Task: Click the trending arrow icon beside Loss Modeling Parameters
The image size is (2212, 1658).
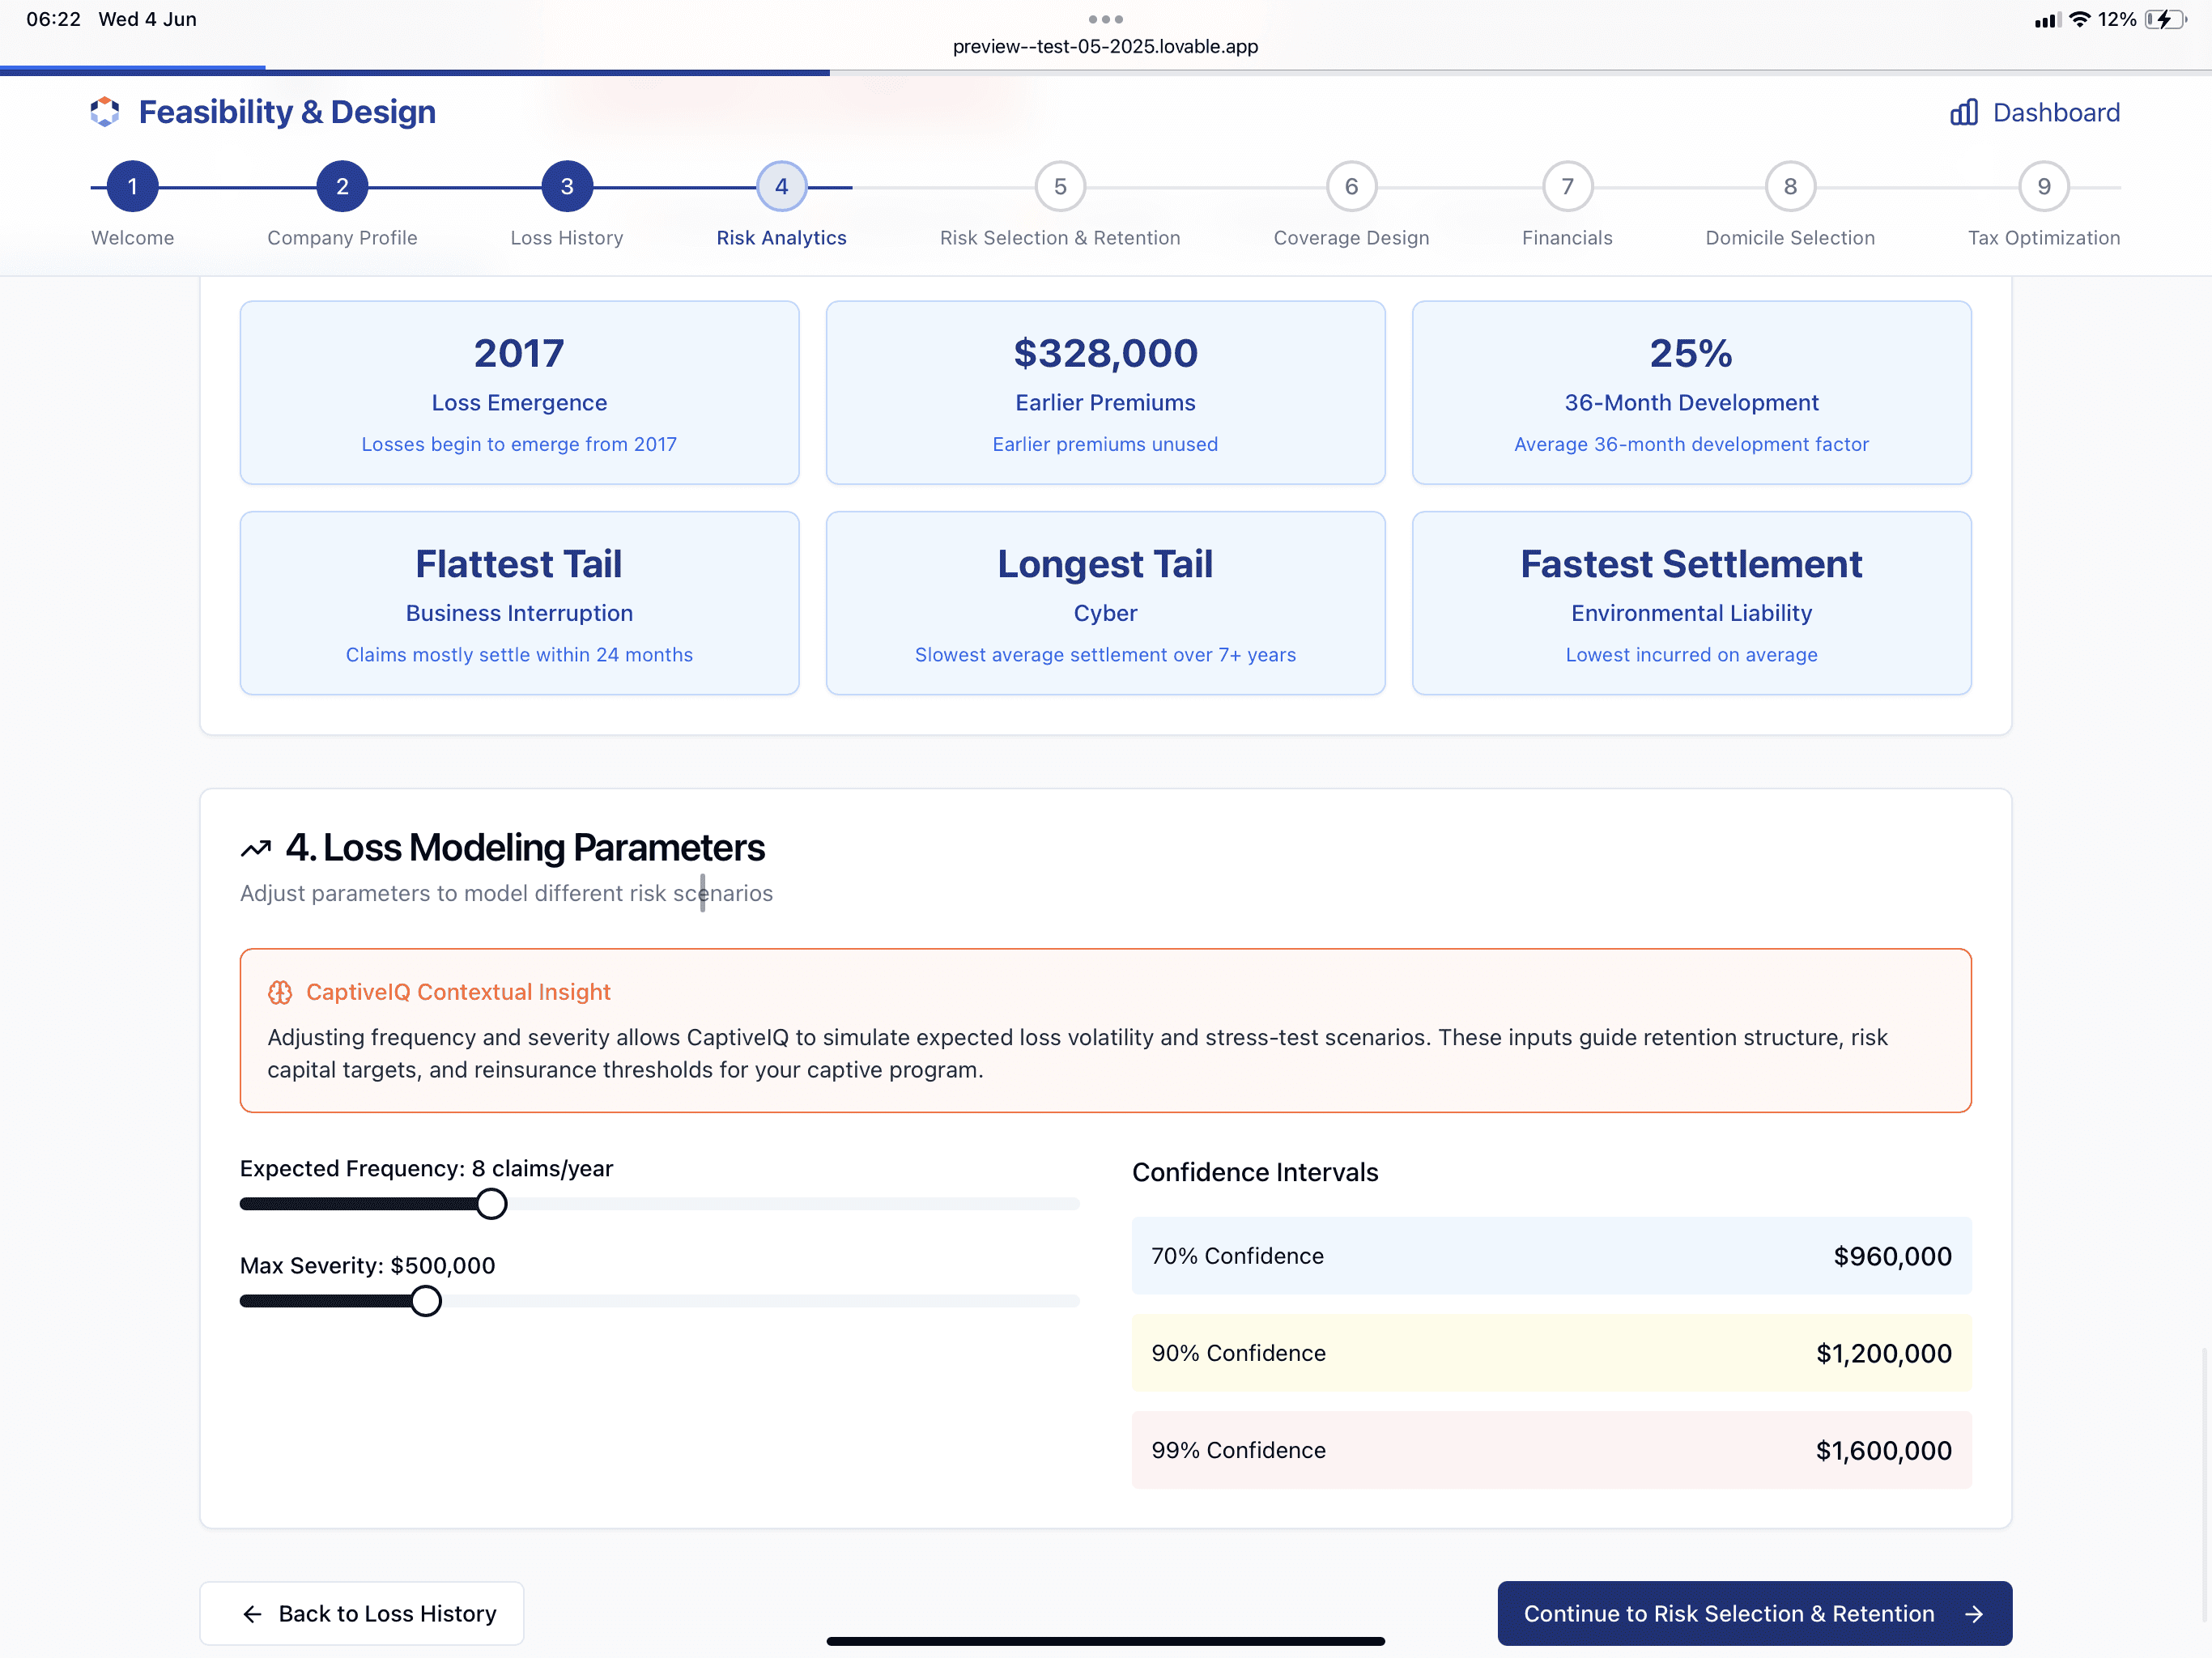Action: coord(256,849)
